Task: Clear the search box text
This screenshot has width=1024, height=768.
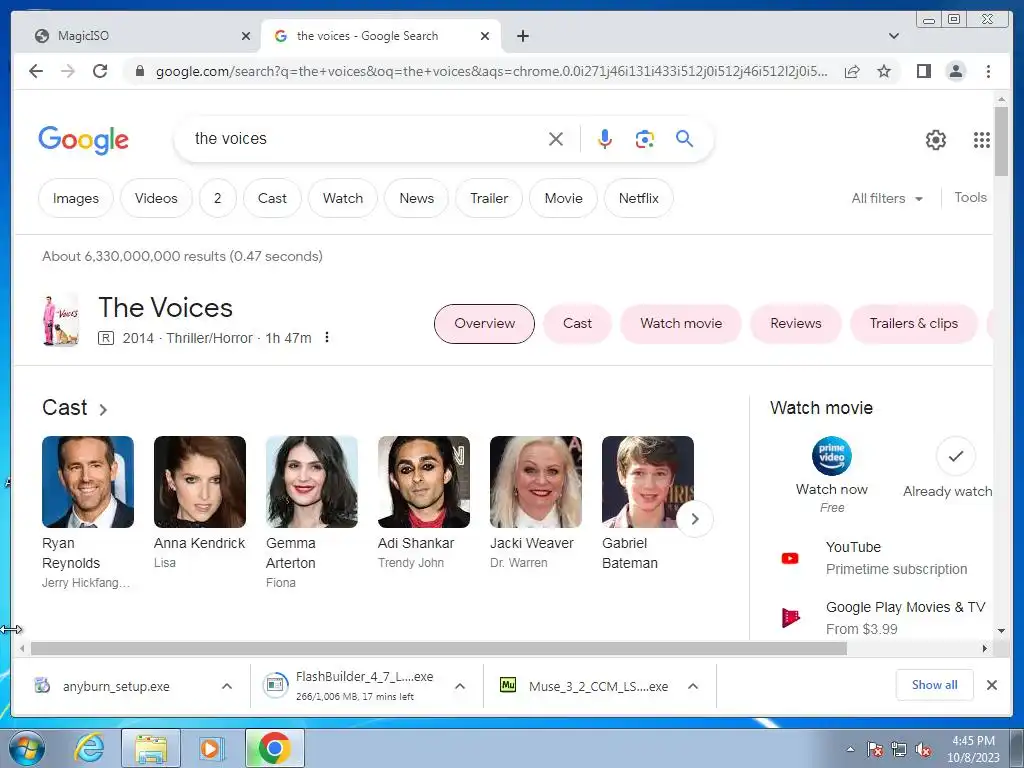Action: (556, 139)
